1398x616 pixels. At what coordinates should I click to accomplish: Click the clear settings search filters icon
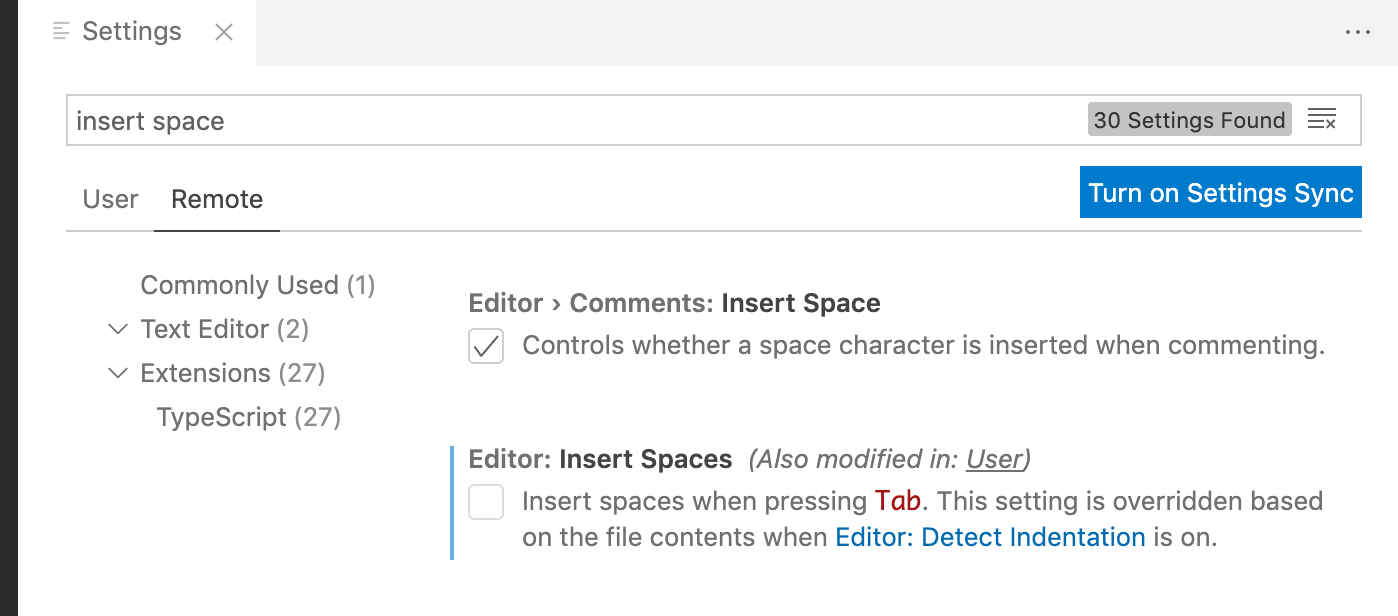click(x=1323, y=119)
